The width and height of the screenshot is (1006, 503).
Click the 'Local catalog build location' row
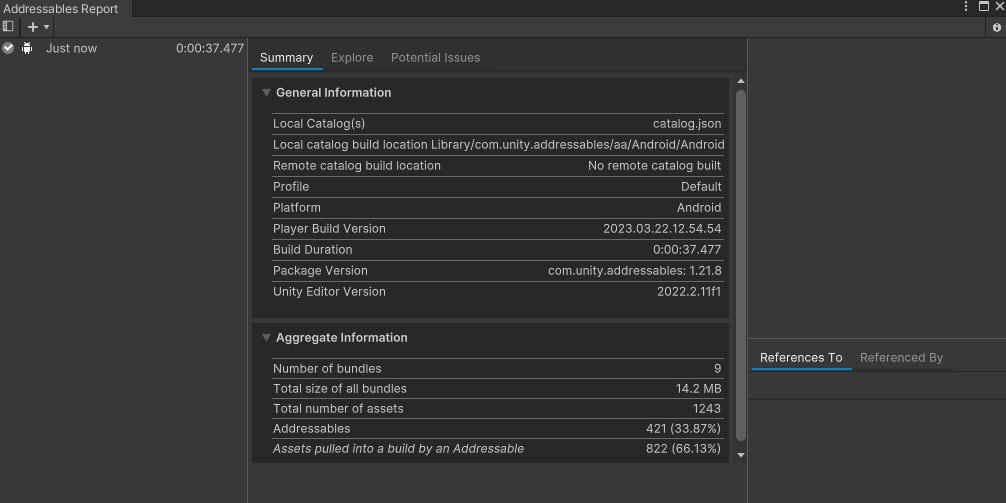pyautogui.click(x=499, y=144)
